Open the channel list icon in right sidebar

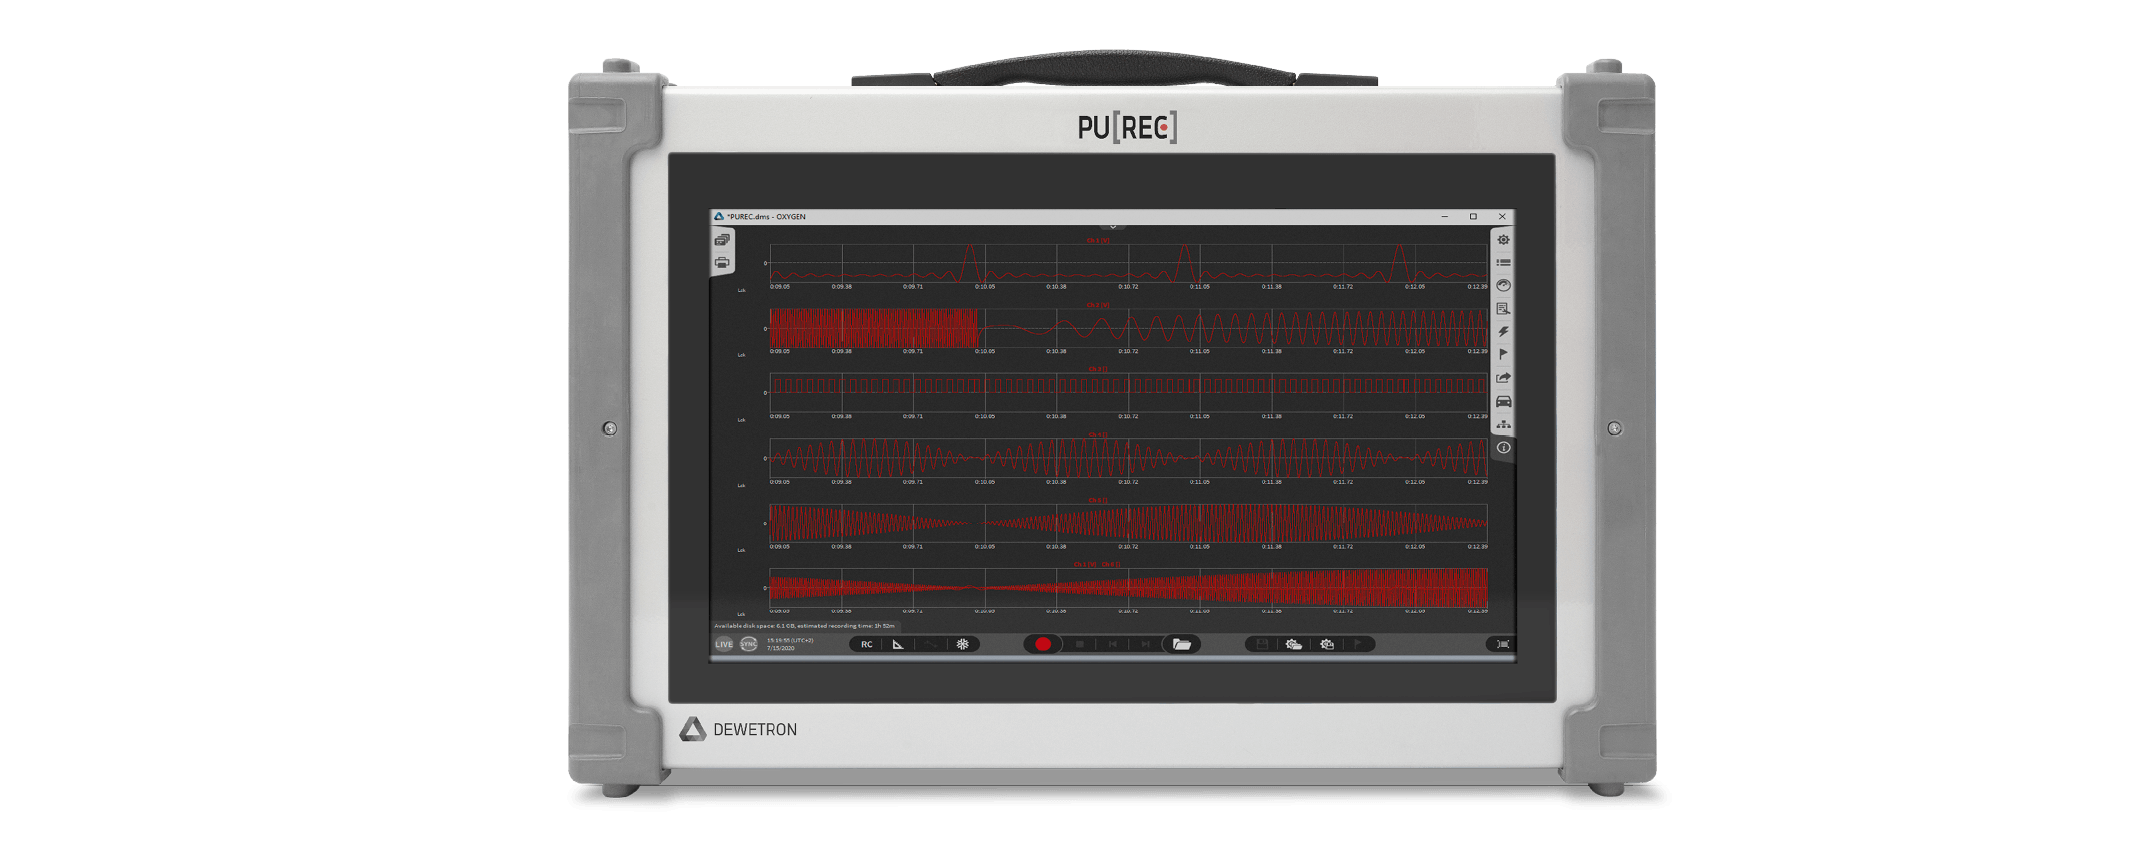(x=1503, y=263)
